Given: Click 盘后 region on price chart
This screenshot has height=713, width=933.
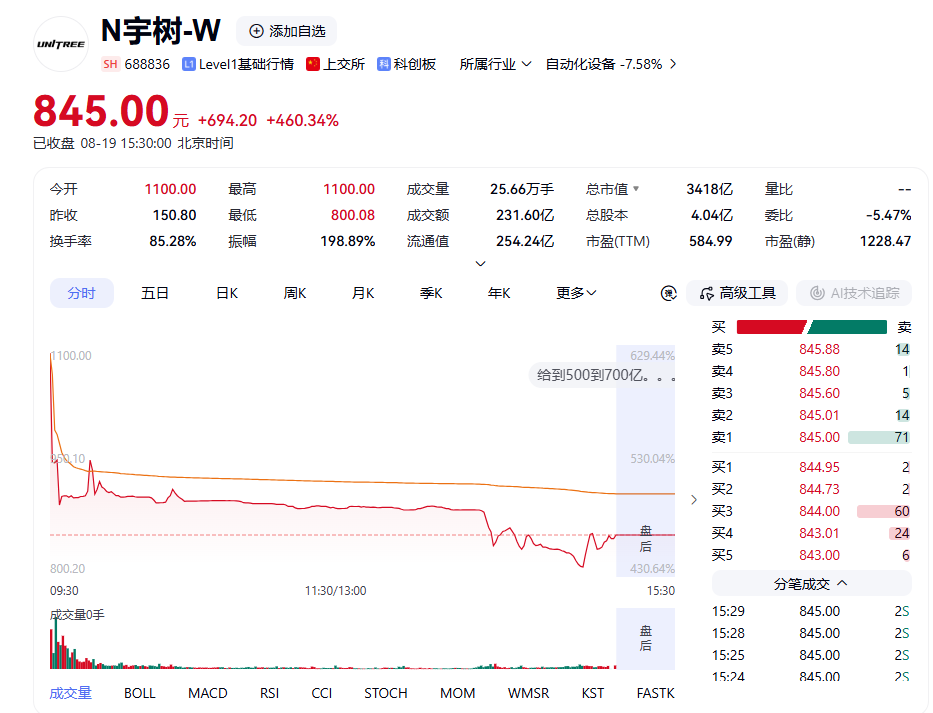Looking at the screenshot, I should [x=646, y=461].
